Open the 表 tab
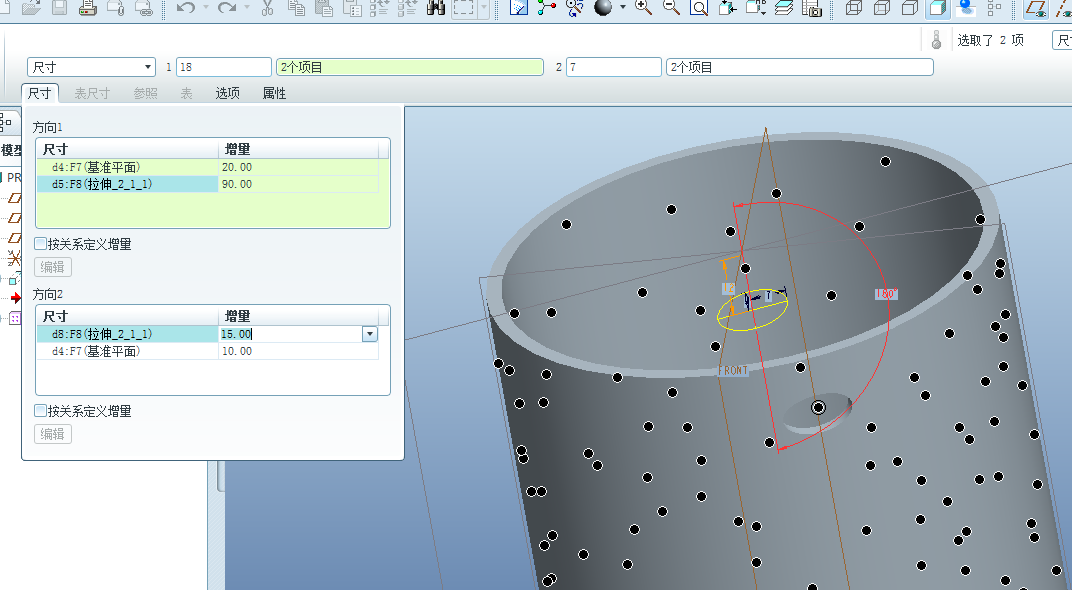Viewport: 1072px width, 590px height. (x=186, y=93)
